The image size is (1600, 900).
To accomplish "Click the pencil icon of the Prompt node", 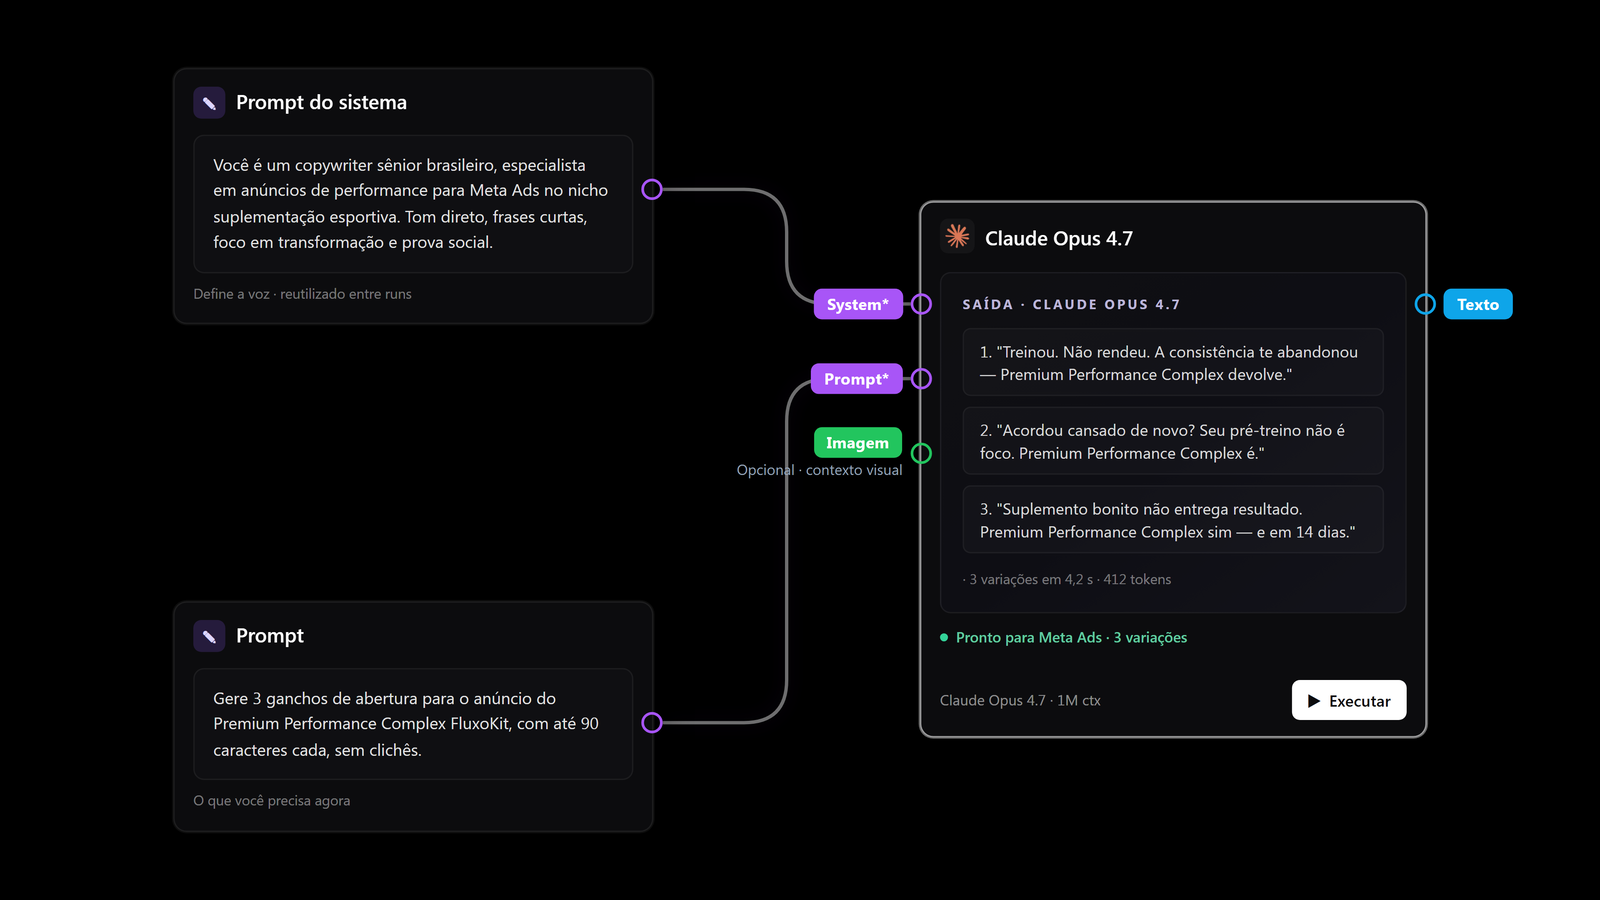I will click(209, 636).
